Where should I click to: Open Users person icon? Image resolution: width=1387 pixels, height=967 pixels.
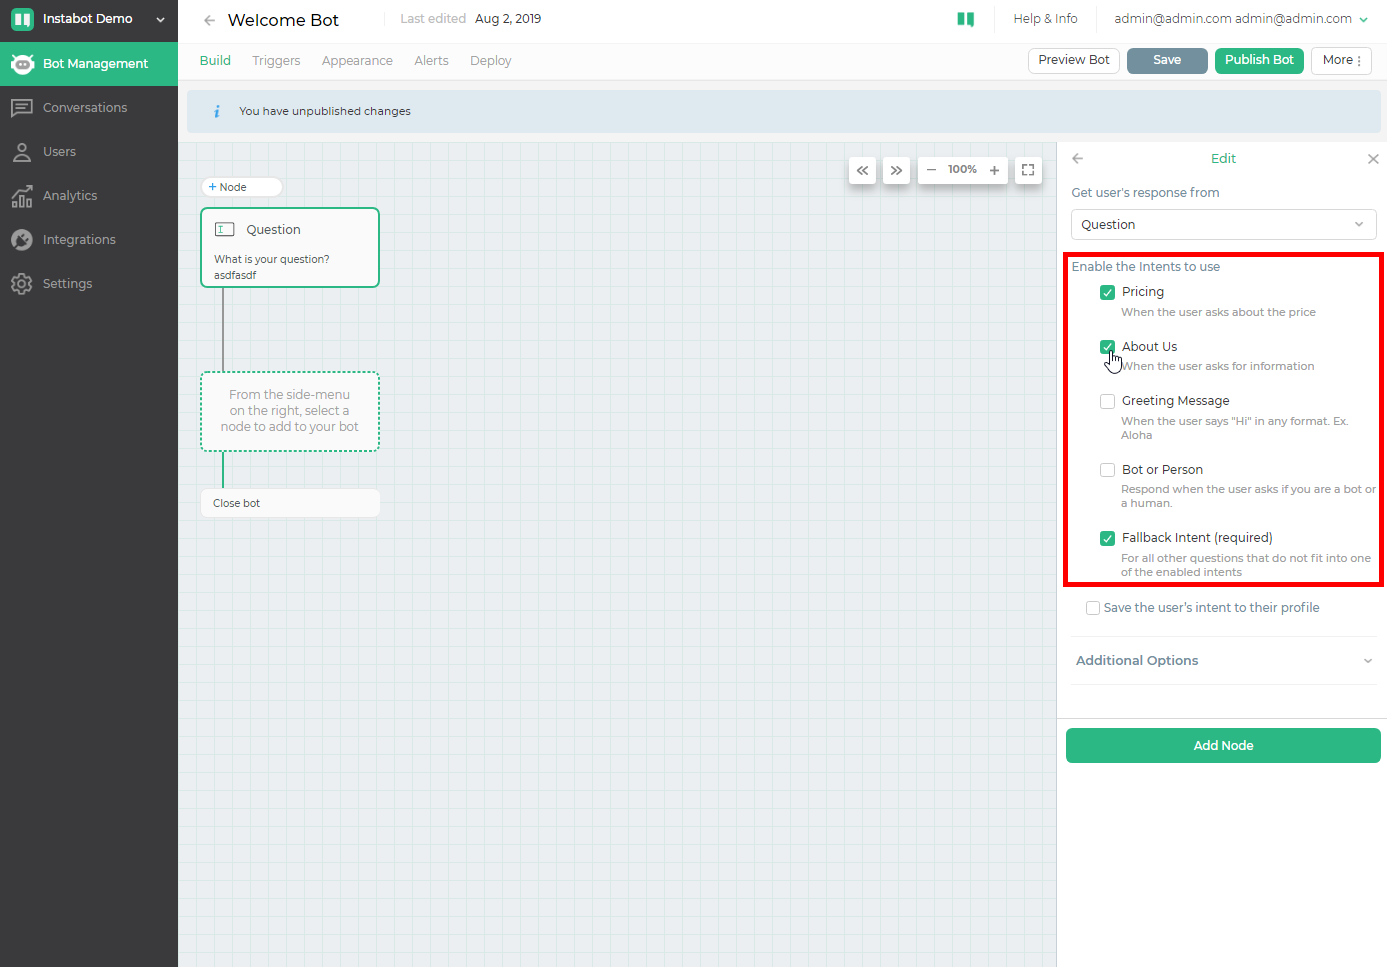[22, 152]
